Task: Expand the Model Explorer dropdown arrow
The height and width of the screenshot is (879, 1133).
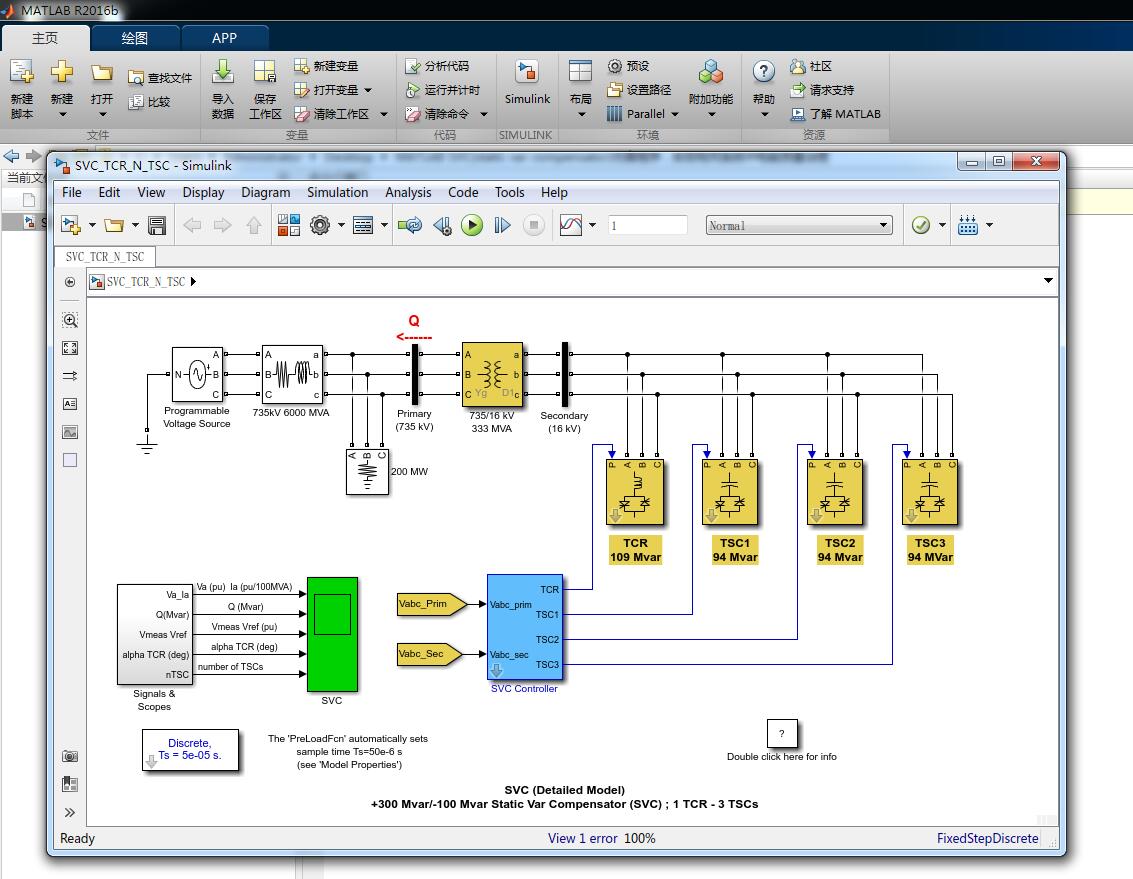Action: [x=384, y=226]
